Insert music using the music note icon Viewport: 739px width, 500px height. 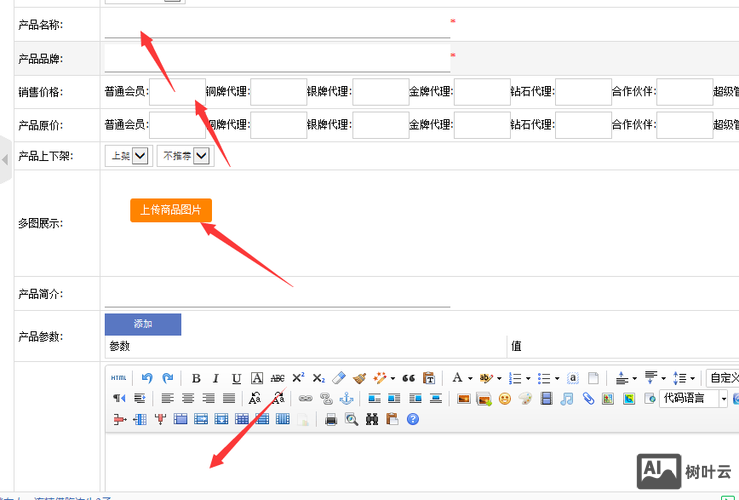coord(567,398)
